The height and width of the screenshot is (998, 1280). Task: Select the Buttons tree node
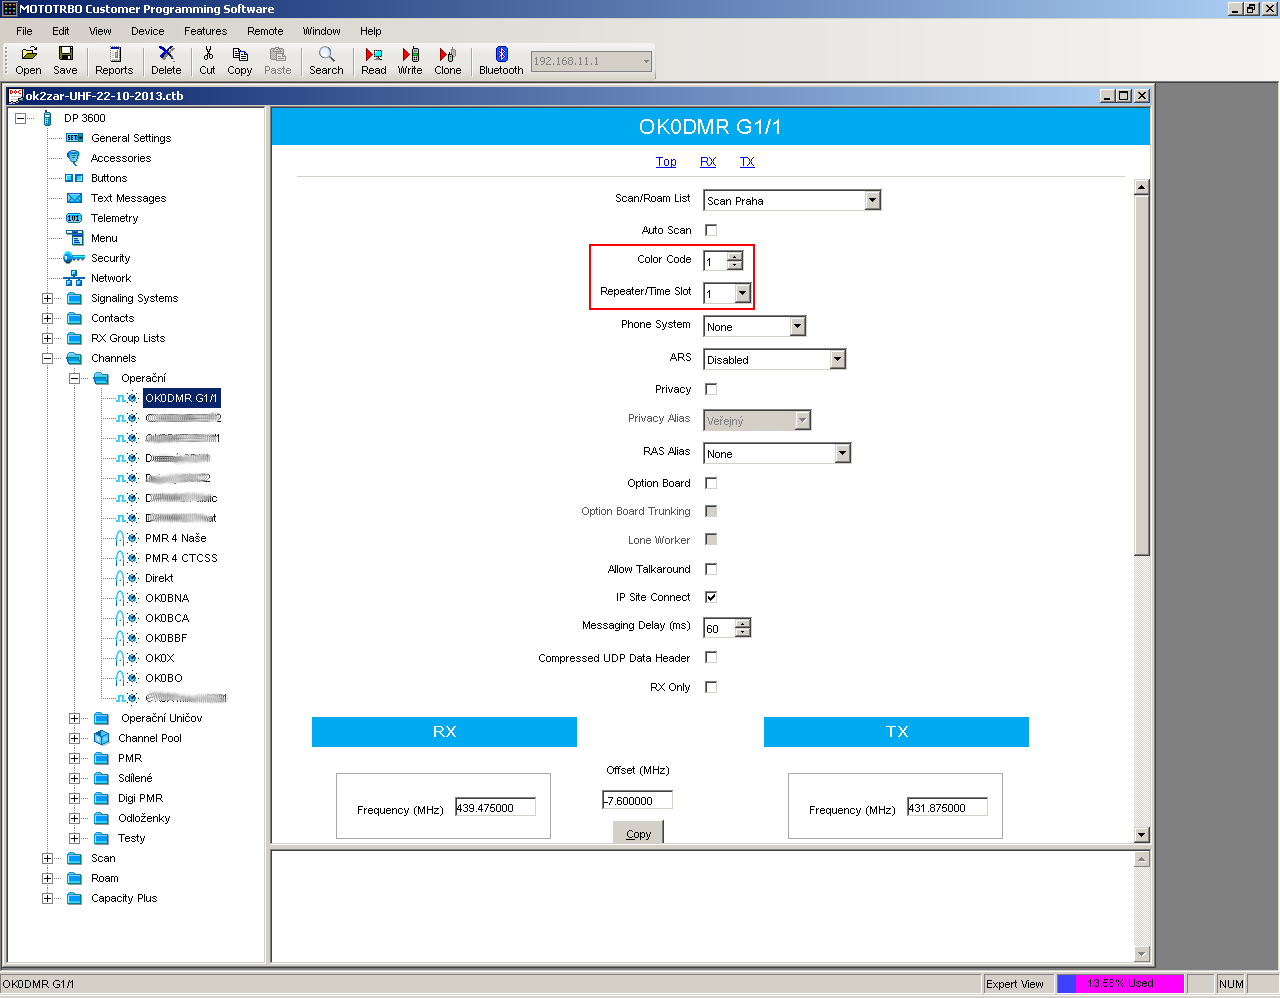pyautogui.click(x=108, y=178)
